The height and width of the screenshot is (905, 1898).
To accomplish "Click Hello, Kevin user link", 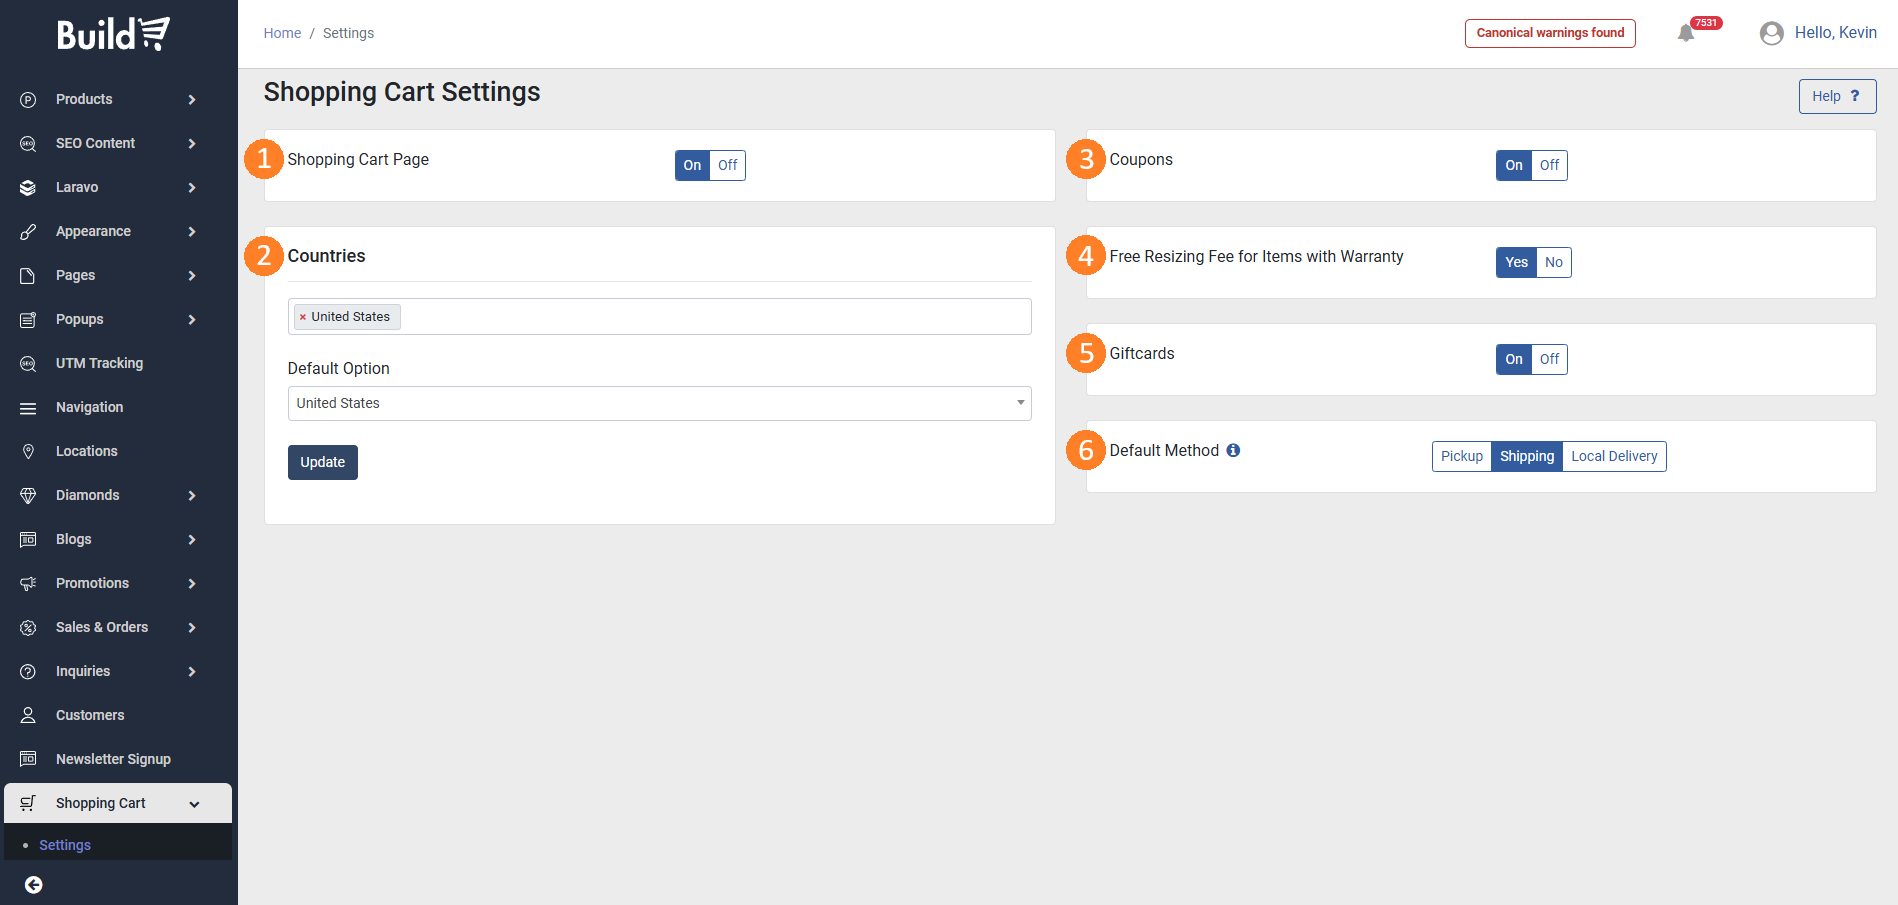I will [1835, 33].
